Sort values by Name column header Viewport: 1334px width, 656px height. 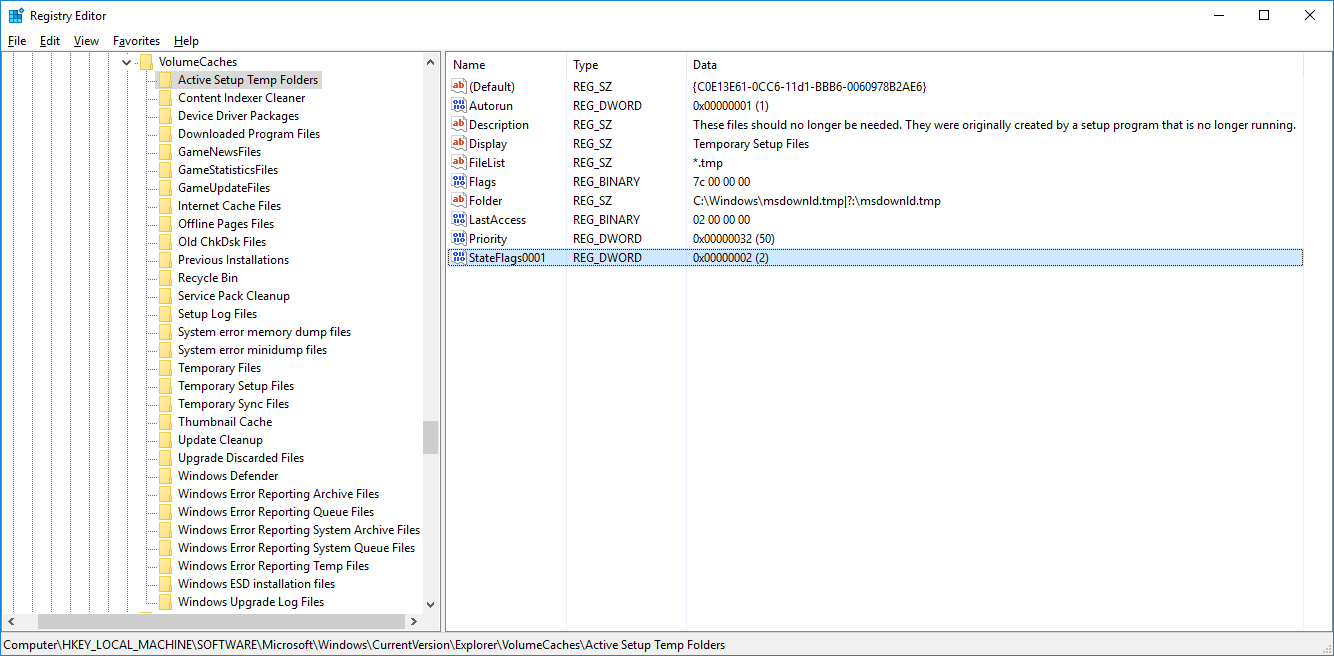tap(506, 65)
